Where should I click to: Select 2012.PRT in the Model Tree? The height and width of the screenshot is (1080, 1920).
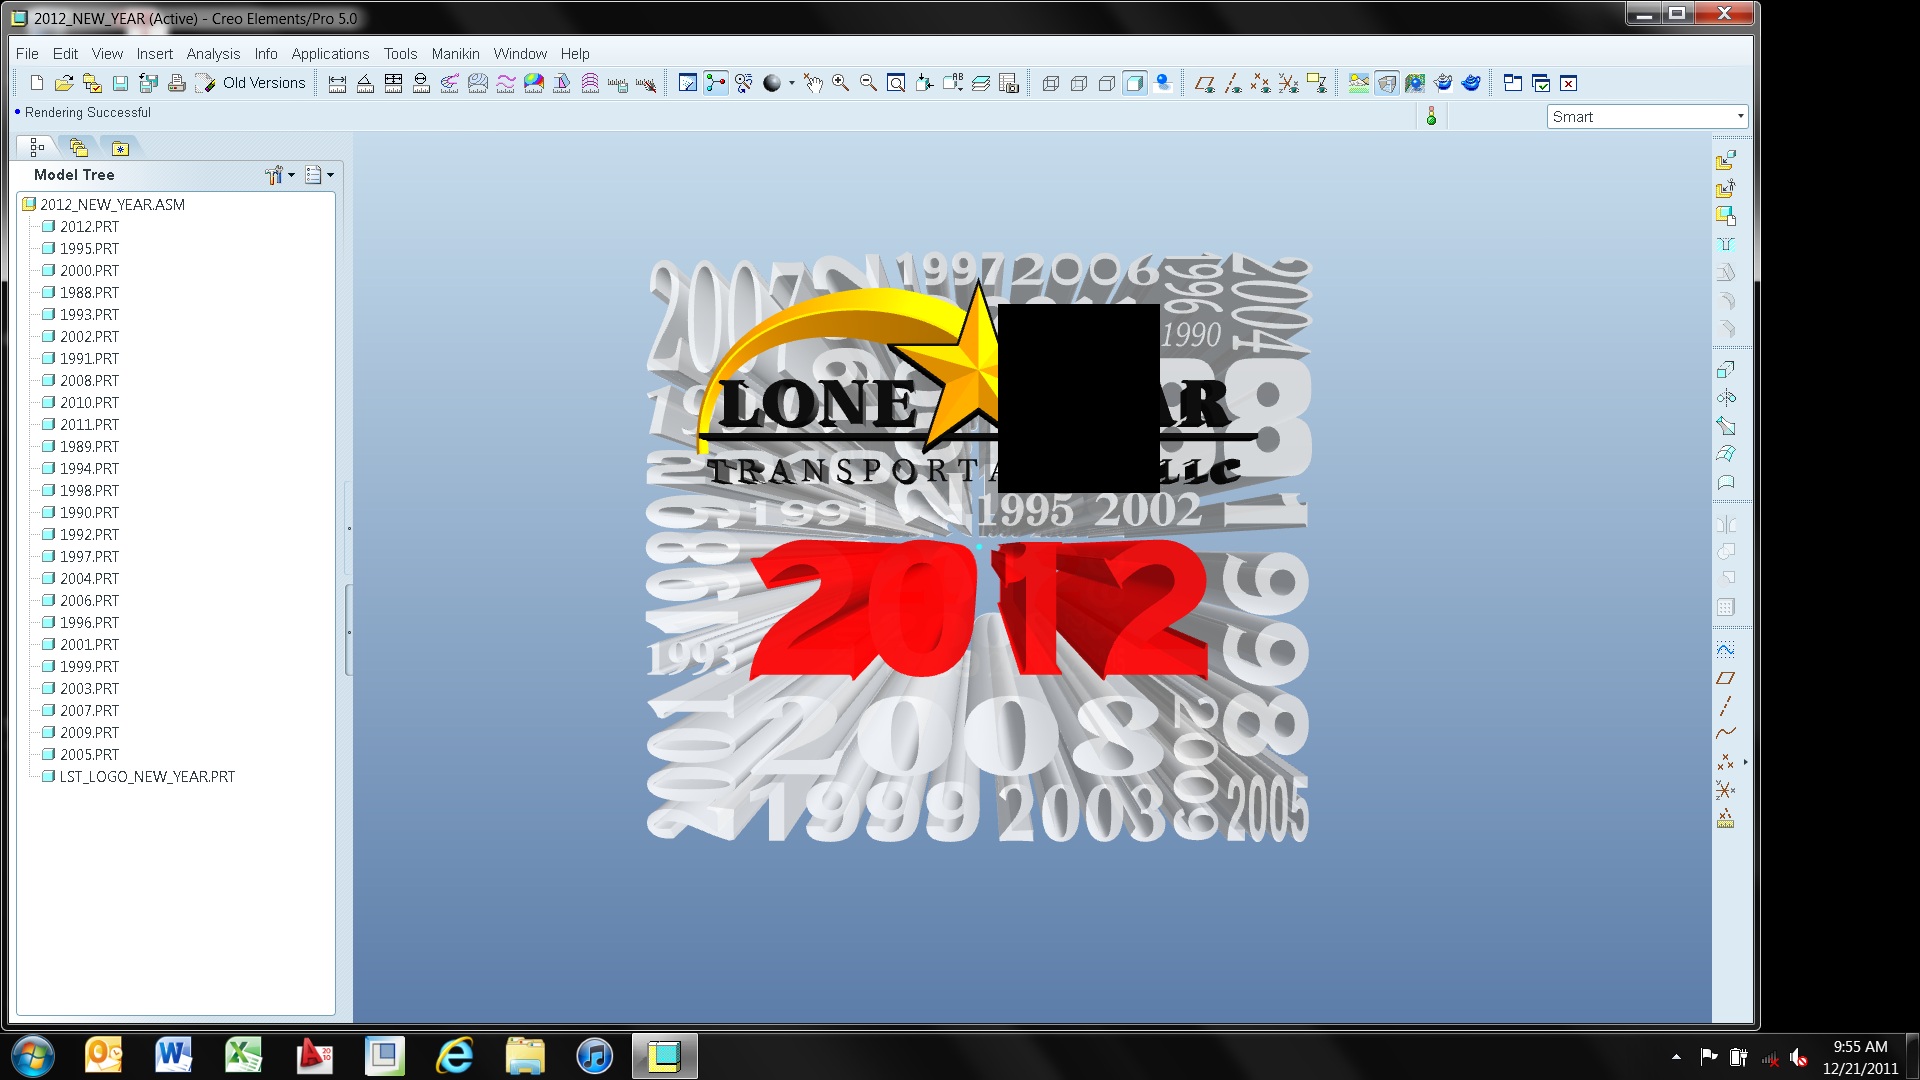[88, 227]
